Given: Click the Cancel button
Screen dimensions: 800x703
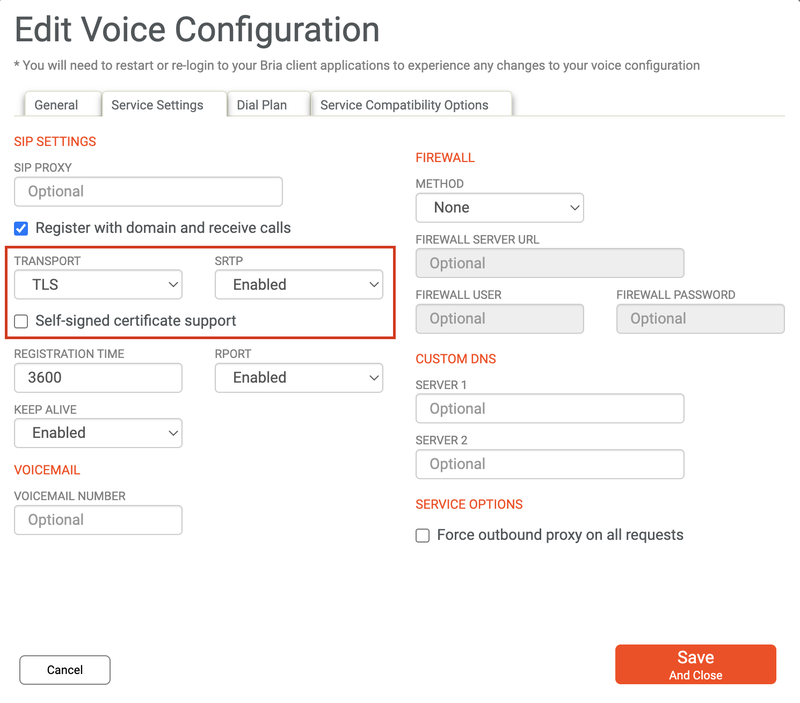Looking at the screenshot, I should pos(65,670).
